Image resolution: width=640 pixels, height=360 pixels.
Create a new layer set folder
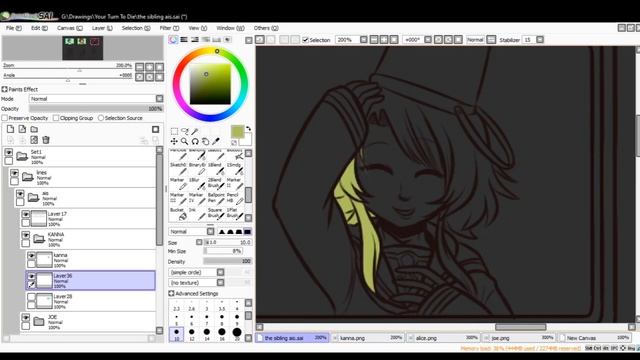point(34,129)
